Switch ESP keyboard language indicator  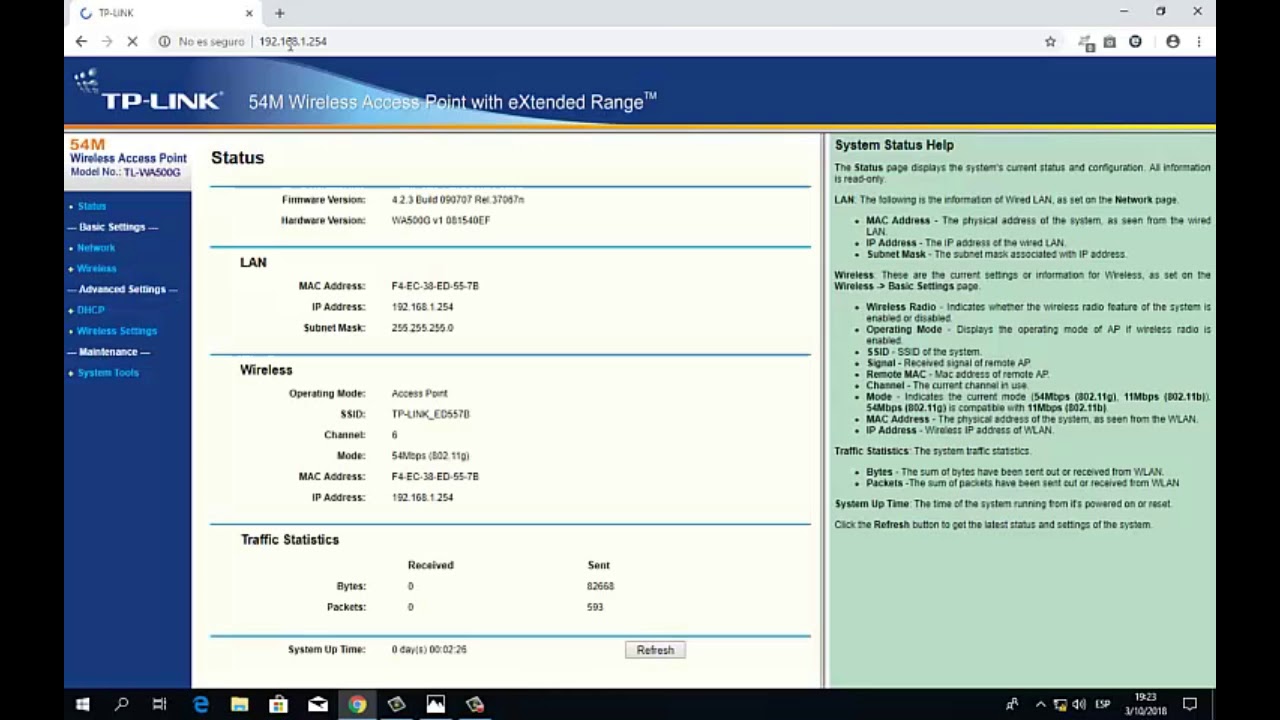1103,704
